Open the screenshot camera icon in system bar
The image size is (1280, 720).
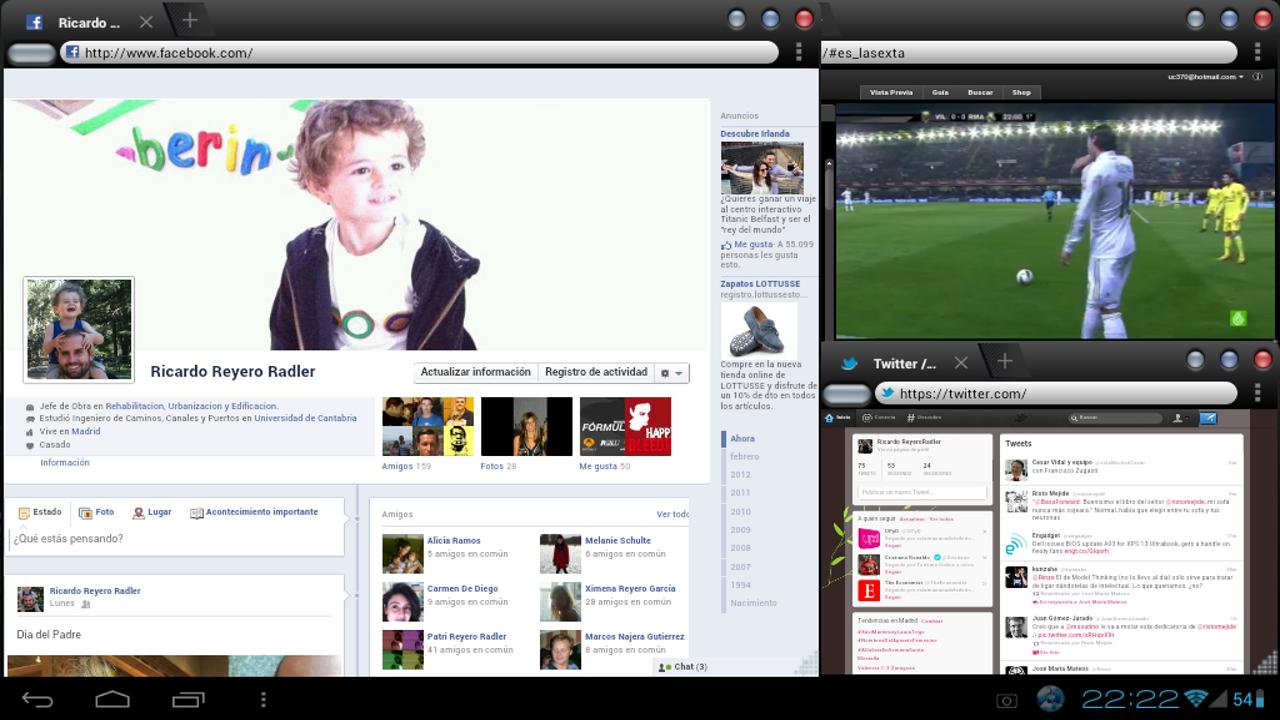click(1006, 700)
